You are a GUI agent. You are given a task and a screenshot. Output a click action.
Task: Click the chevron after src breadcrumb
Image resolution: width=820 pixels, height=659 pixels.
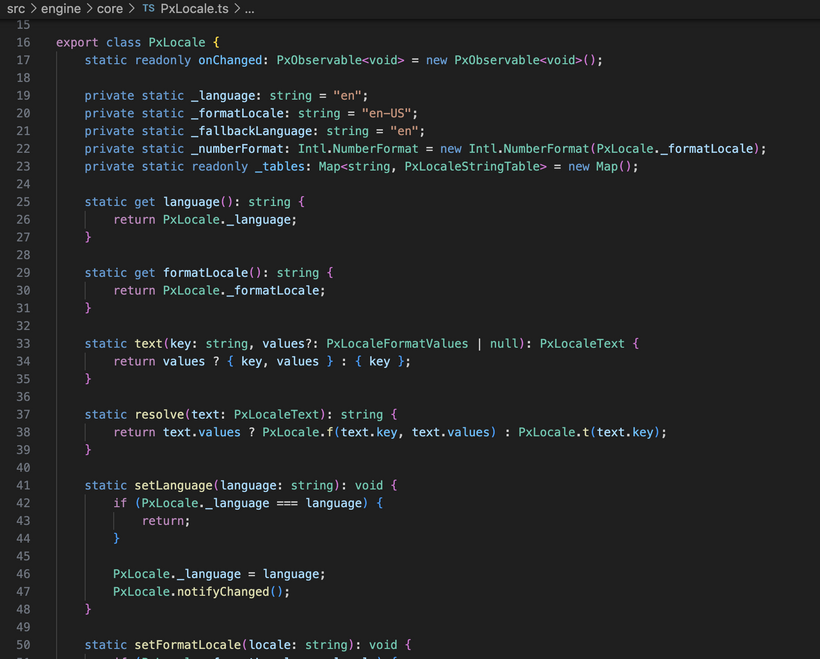[x=33, y=8]
